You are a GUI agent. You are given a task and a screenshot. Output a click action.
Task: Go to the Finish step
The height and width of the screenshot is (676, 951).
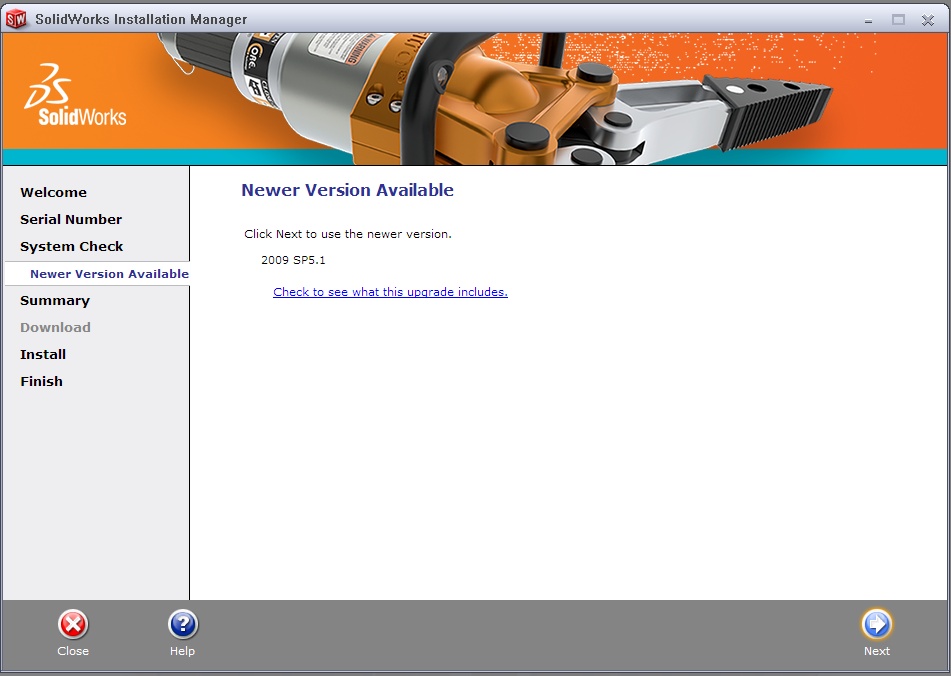(41, 381)
